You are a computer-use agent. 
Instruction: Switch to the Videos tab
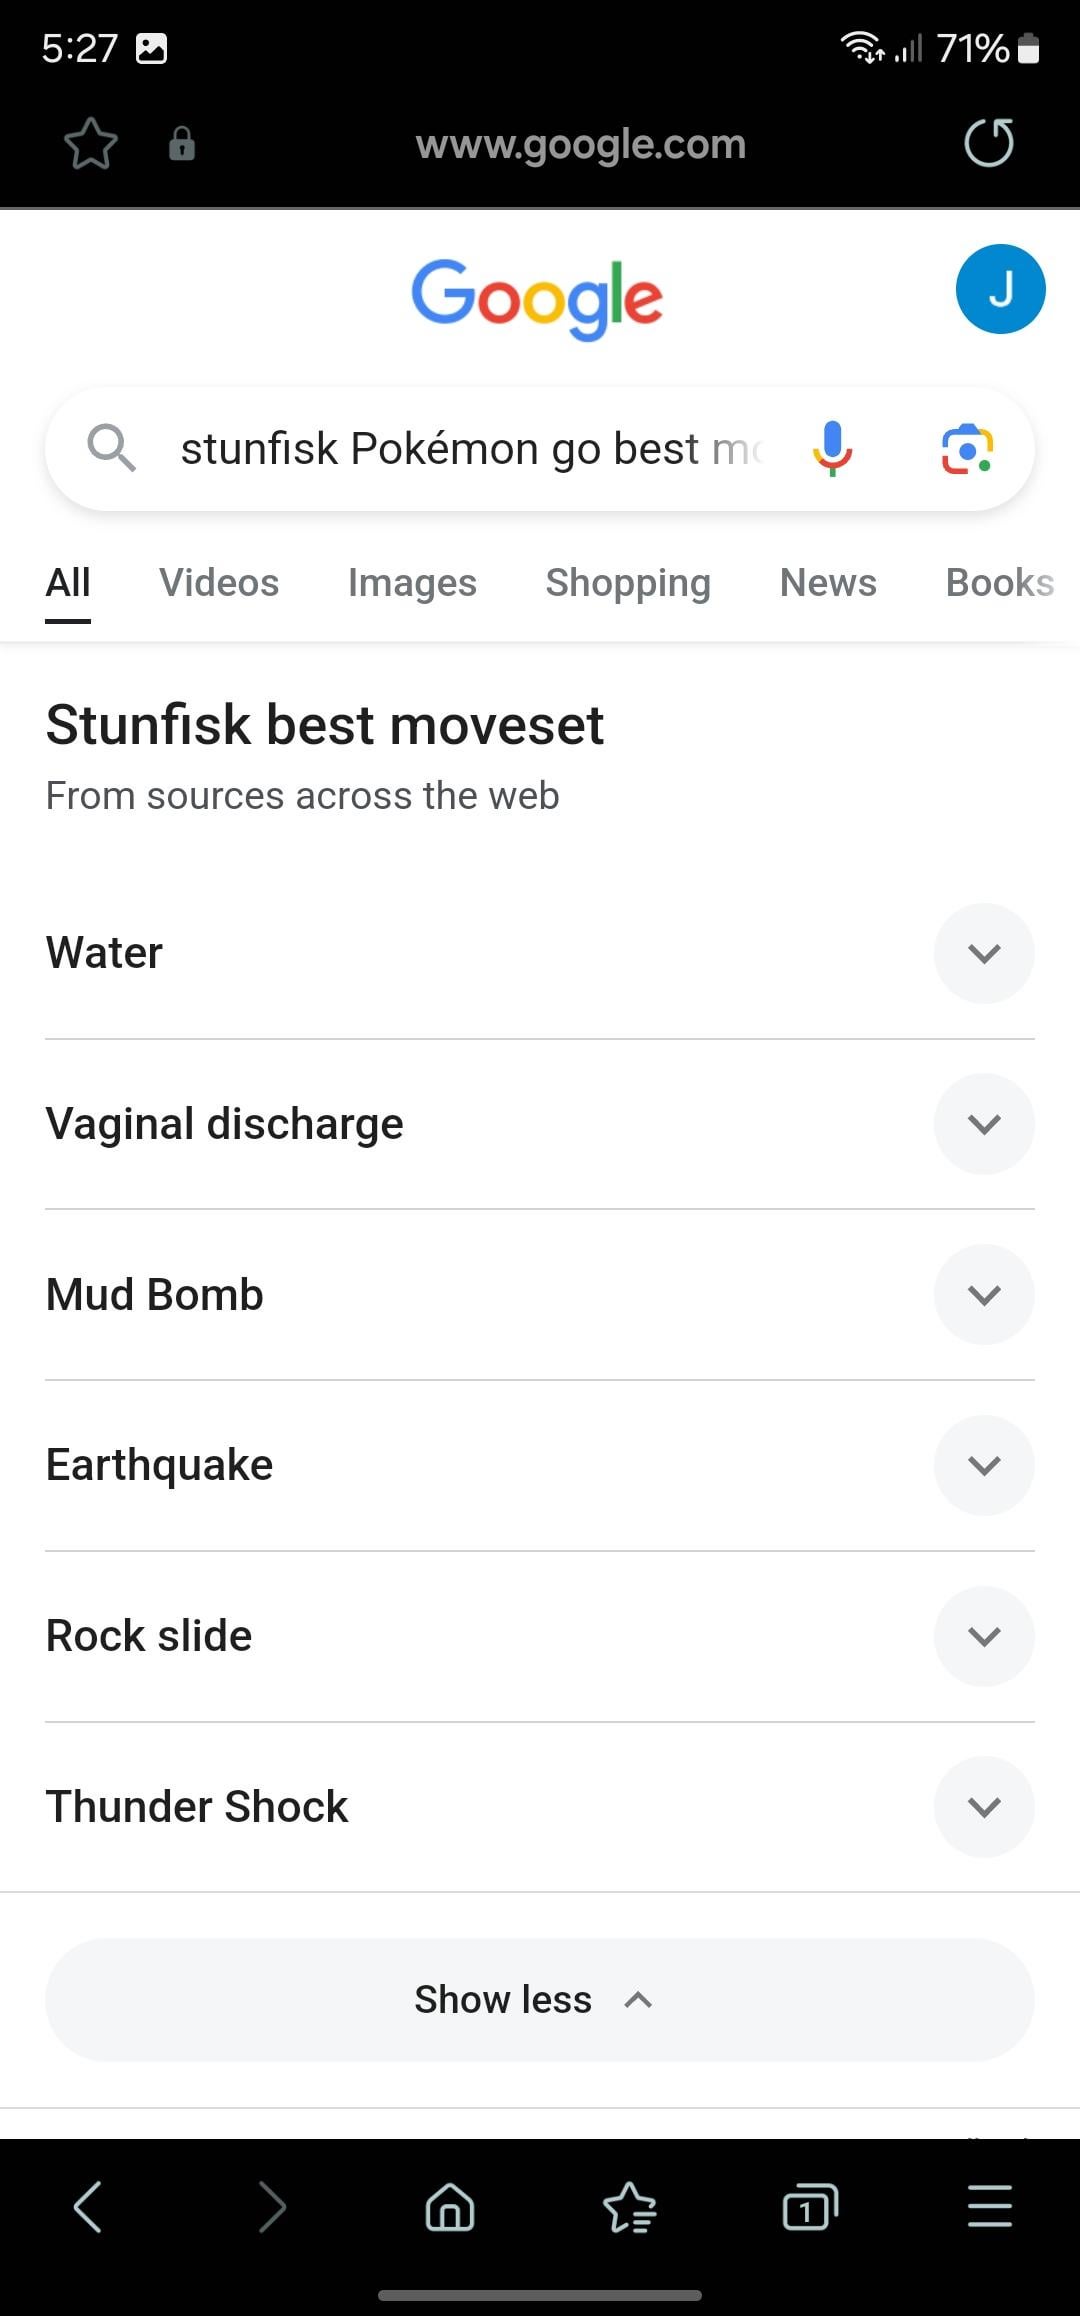click(x=219, y=583)
